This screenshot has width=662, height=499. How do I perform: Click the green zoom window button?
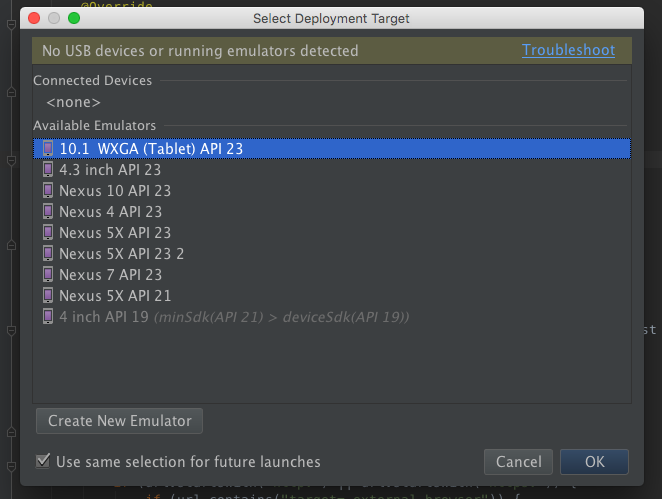pyautogui.click(x=74, y=18)
